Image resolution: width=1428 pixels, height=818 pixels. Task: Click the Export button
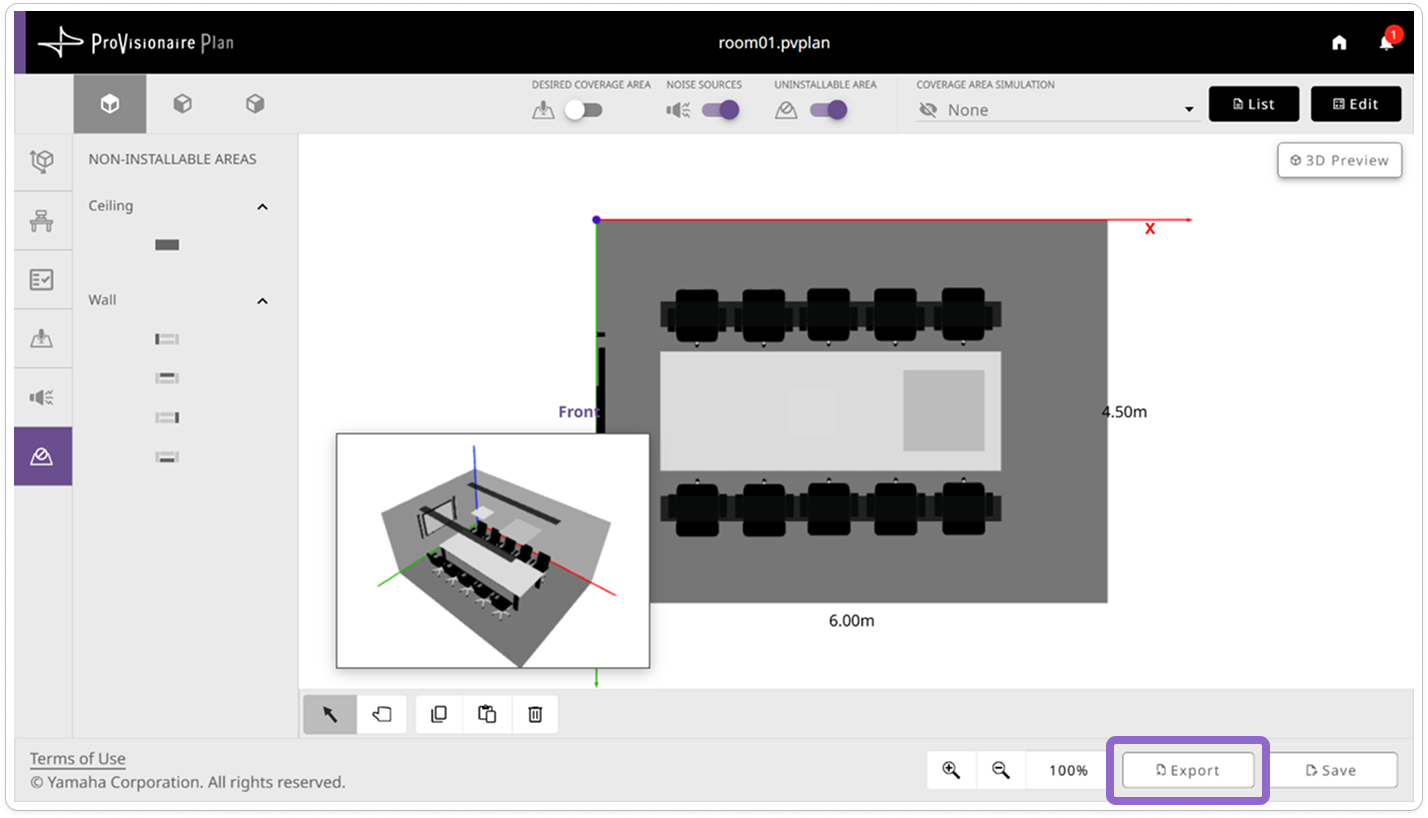[x=1188, y=770]
